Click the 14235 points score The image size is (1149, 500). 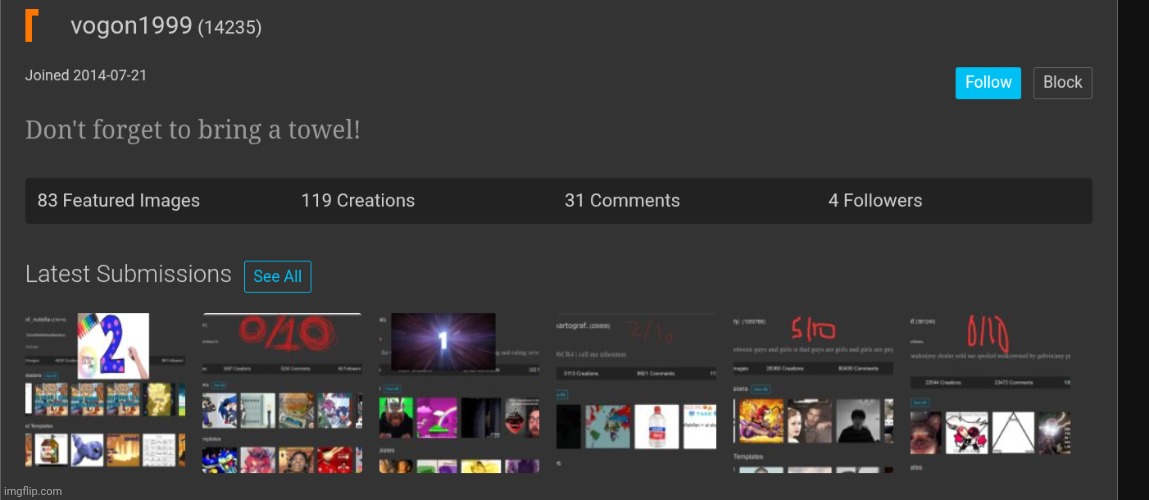point(229,28)
